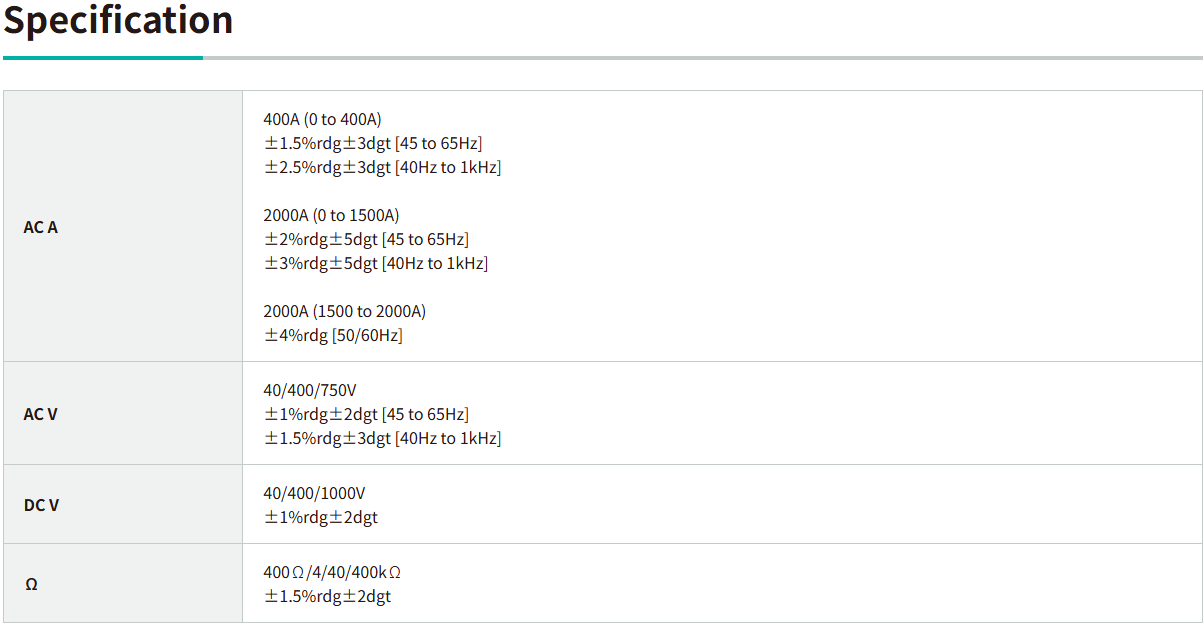Click the ±2.5%rdg±3dgt accuracy line
Image resolution: width=1203 pixels, height=623 pixels.
point(382,167)
